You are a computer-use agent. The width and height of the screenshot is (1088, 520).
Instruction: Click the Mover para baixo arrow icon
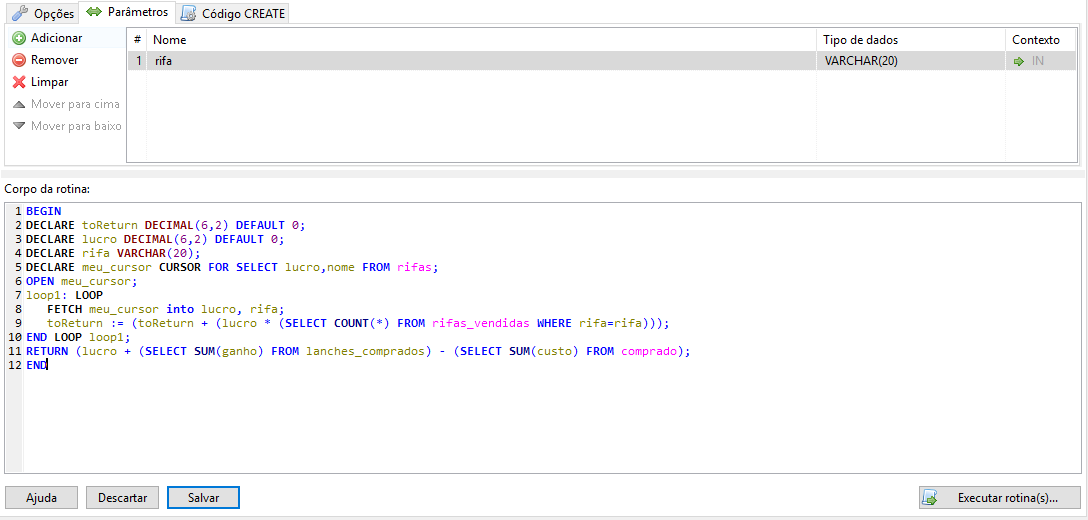pos(19,126)
